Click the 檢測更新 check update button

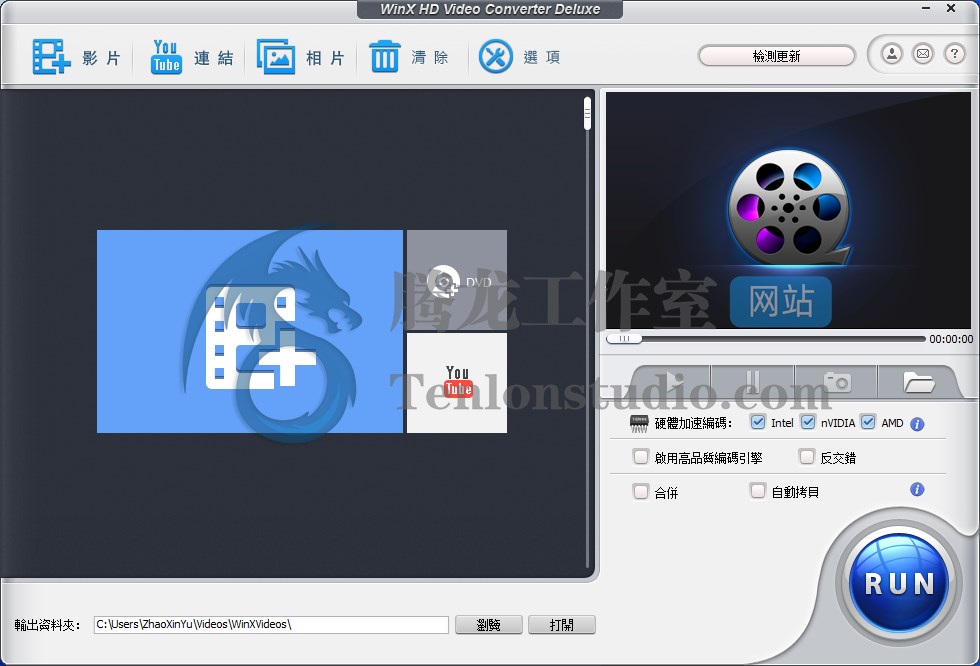click(x=776, y=56)
